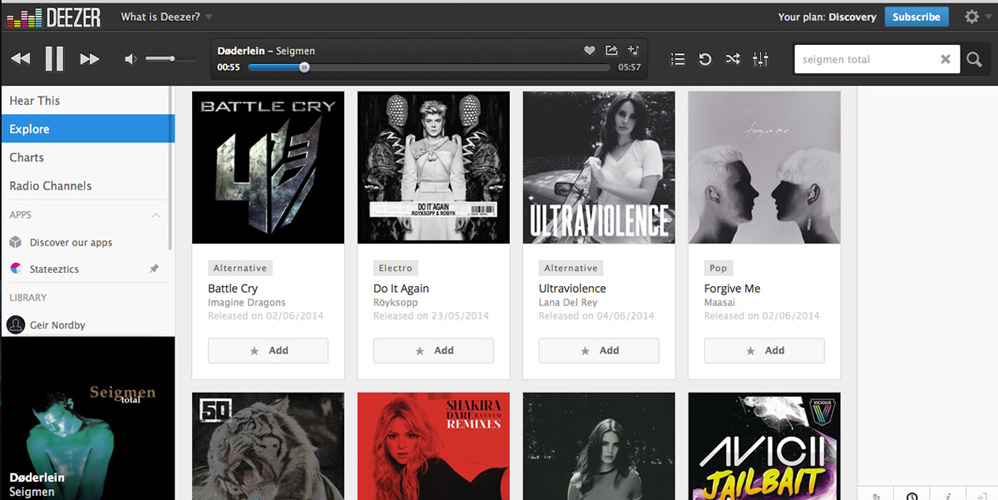This screenshot has height=500, width=998.
Task: Open the Do It Again title link
Action: coord(401,288)
